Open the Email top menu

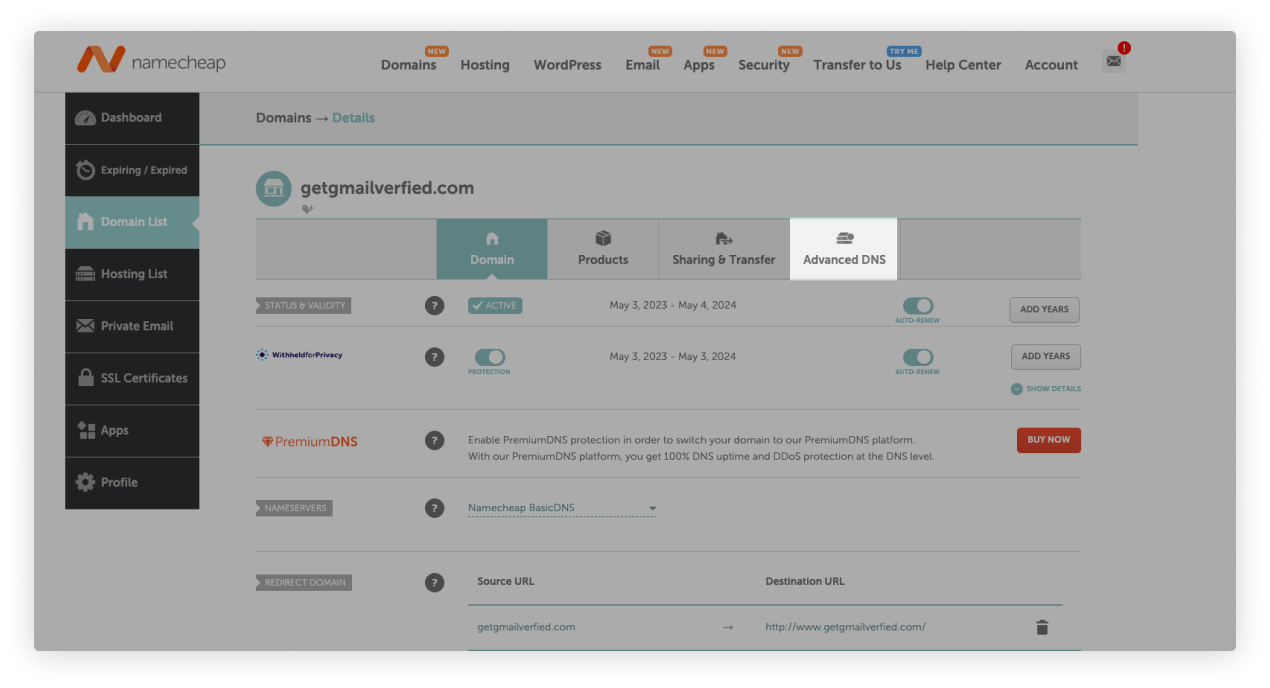click(x=643, y=65)
